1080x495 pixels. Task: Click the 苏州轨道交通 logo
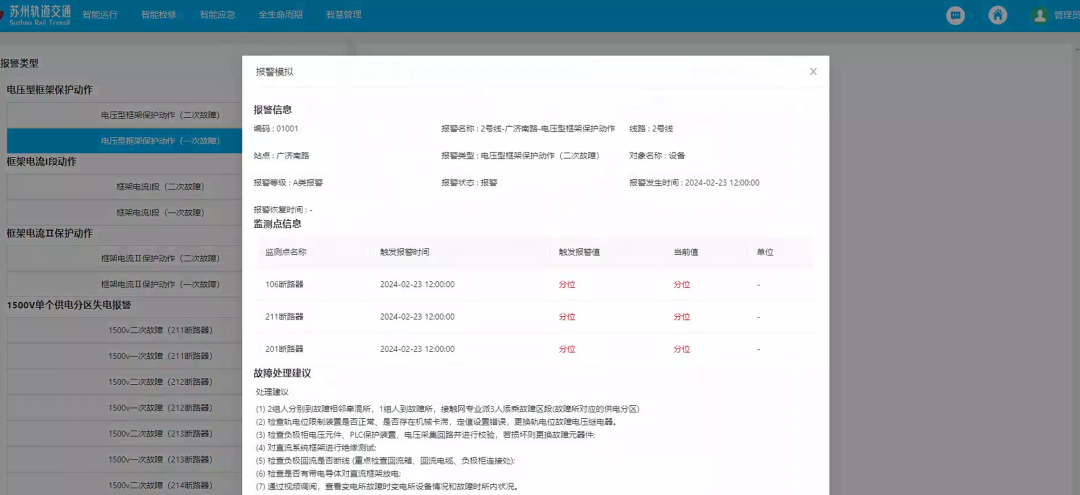click(36, 15)
